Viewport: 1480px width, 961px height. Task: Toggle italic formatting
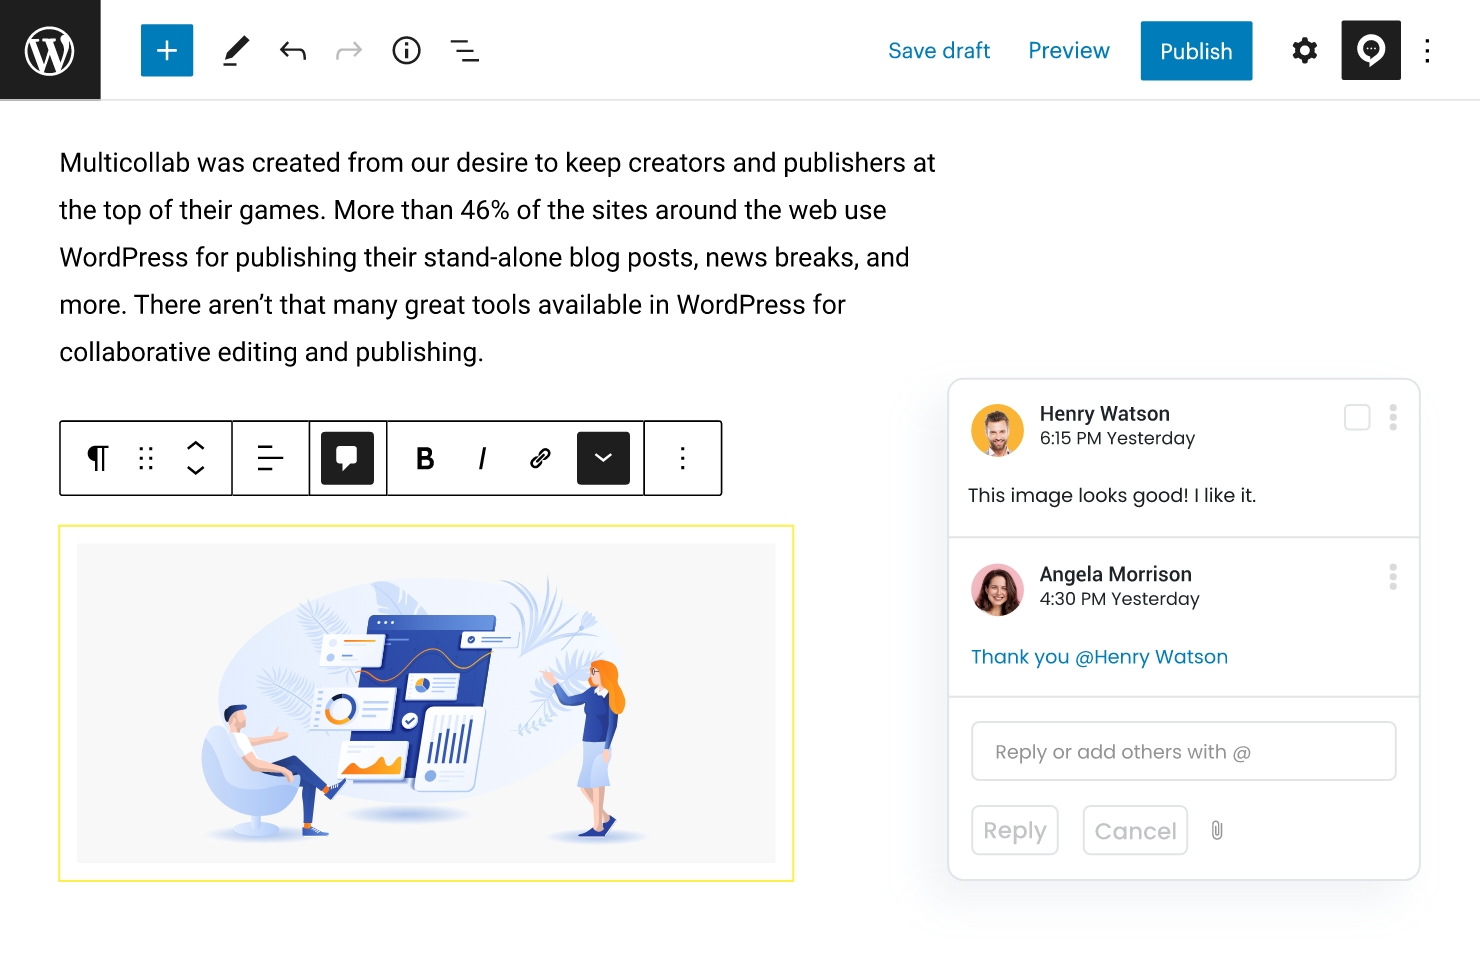coord(482,458)
